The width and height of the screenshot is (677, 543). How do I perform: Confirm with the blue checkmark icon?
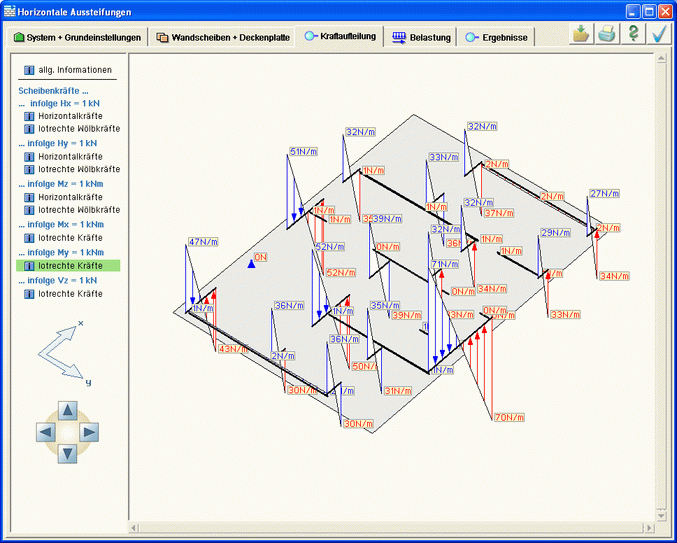coord(659,35)
